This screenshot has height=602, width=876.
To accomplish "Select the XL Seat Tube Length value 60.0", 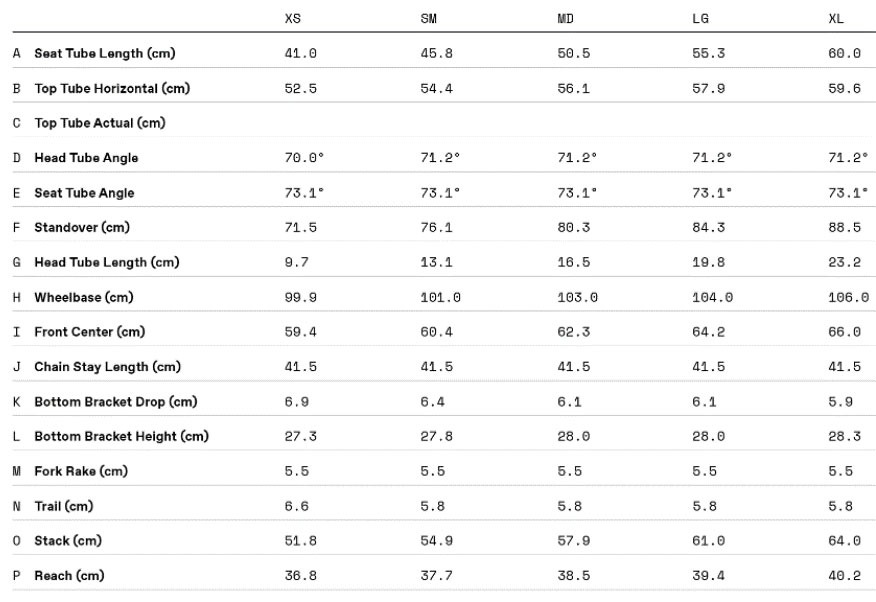I will pyautogui.click(x=844, y=54).
